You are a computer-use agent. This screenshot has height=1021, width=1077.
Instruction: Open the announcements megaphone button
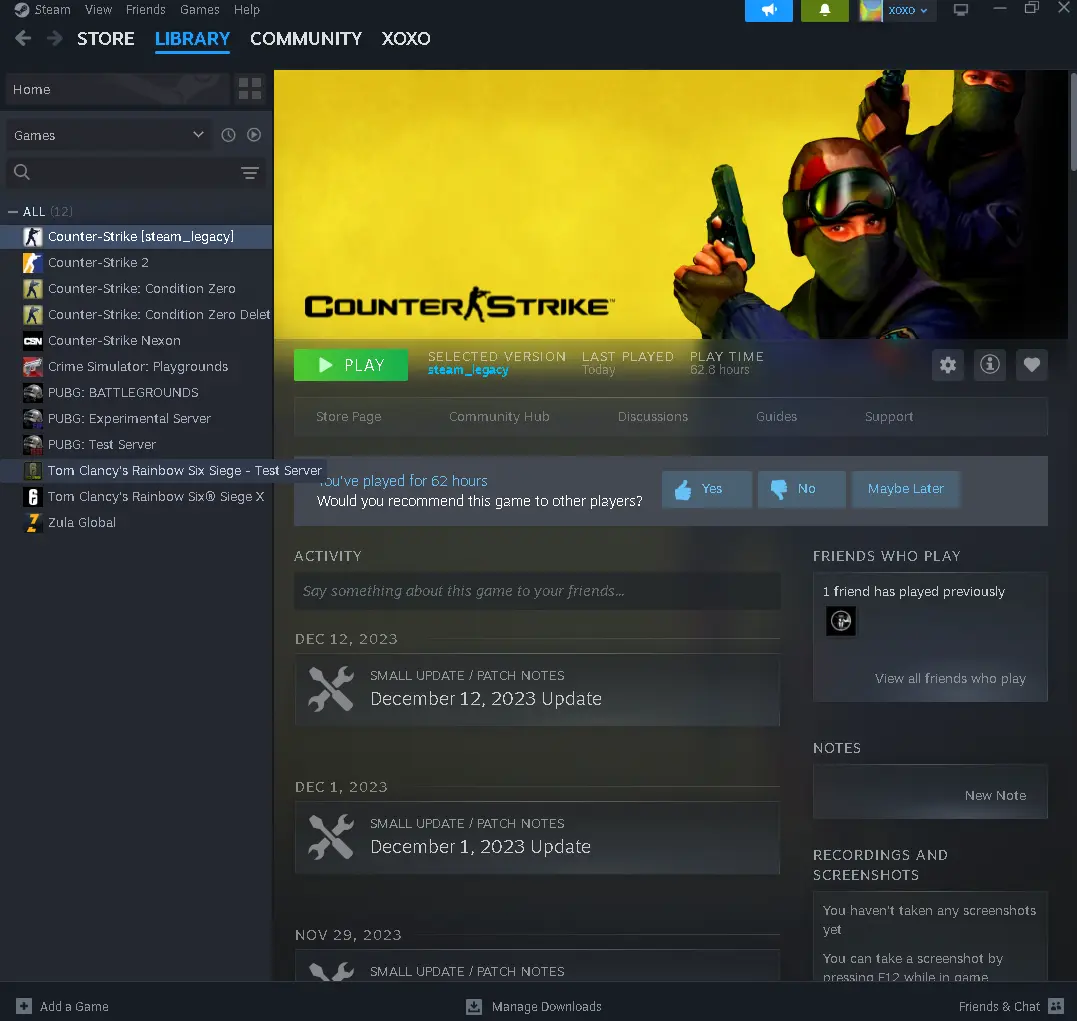(x=769, y=10)
